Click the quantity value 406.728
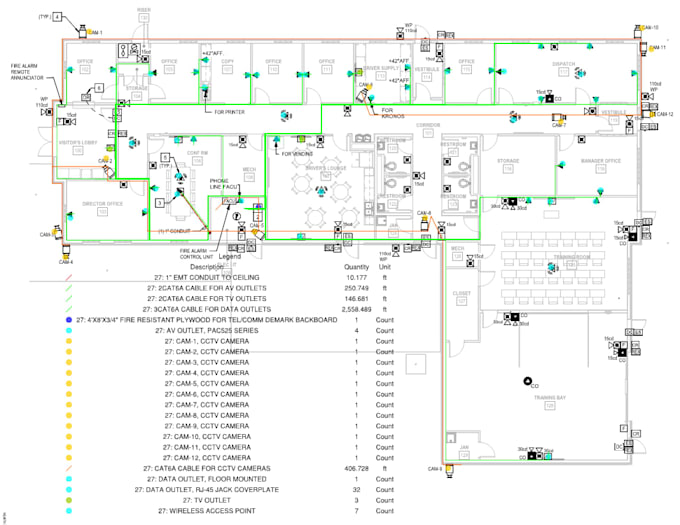This screenshot has width=680, height=525. tap(356, 469)
